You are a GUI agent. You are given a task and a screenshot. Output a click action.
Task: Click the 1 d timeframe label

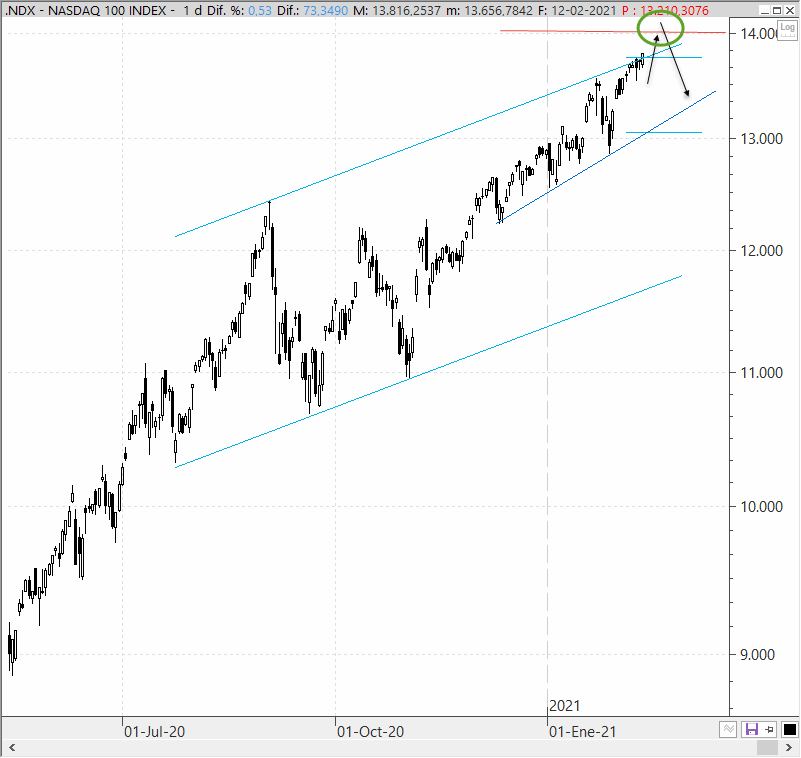pyautogui.click(x=193, y=10)
